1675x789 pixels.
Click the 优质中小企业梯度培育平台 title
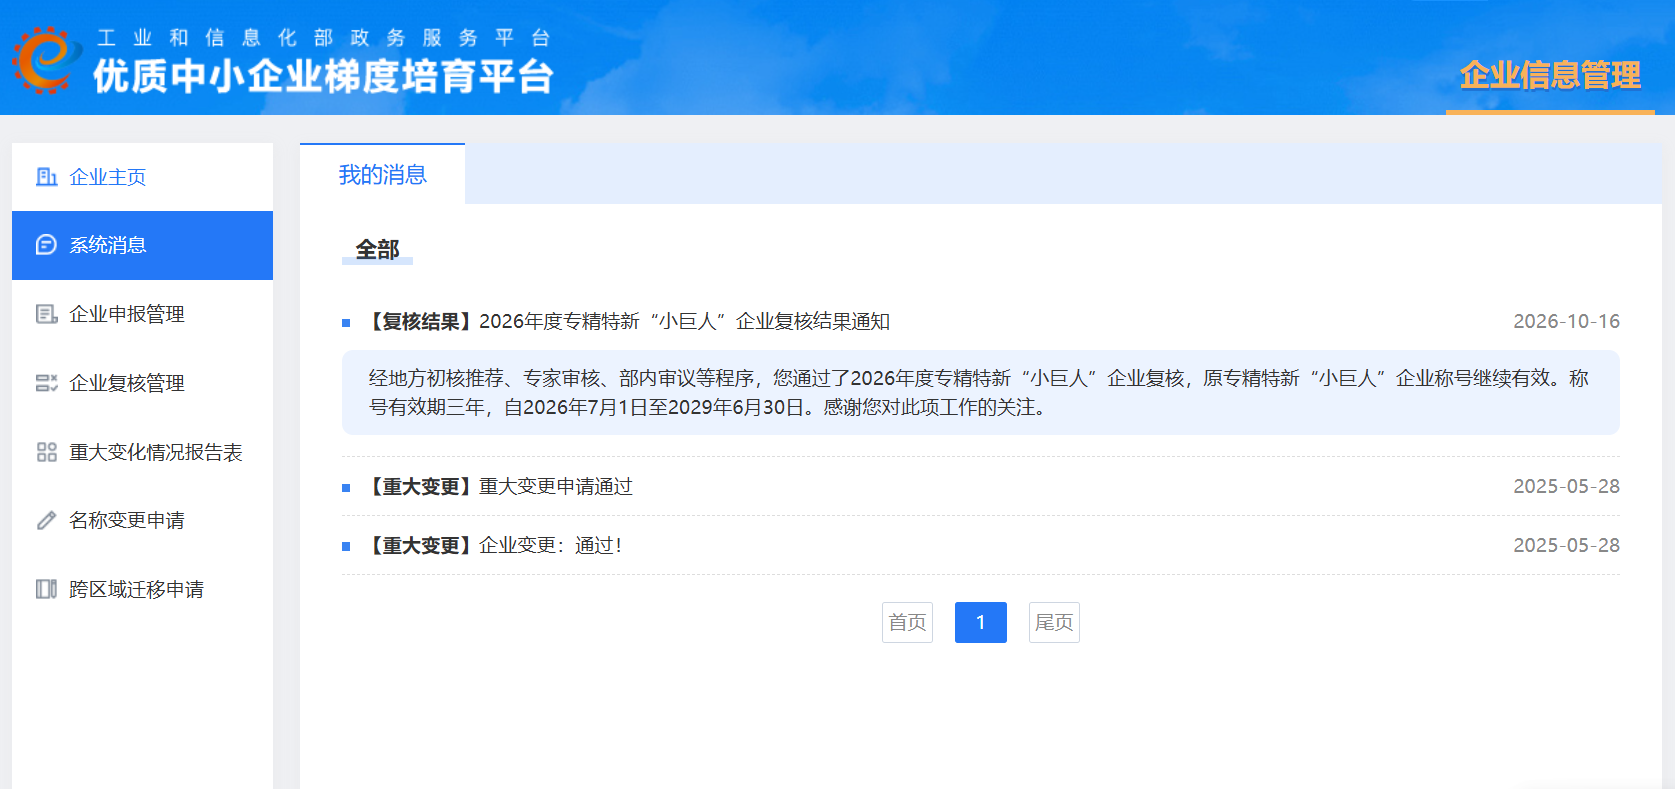[323, 77]
